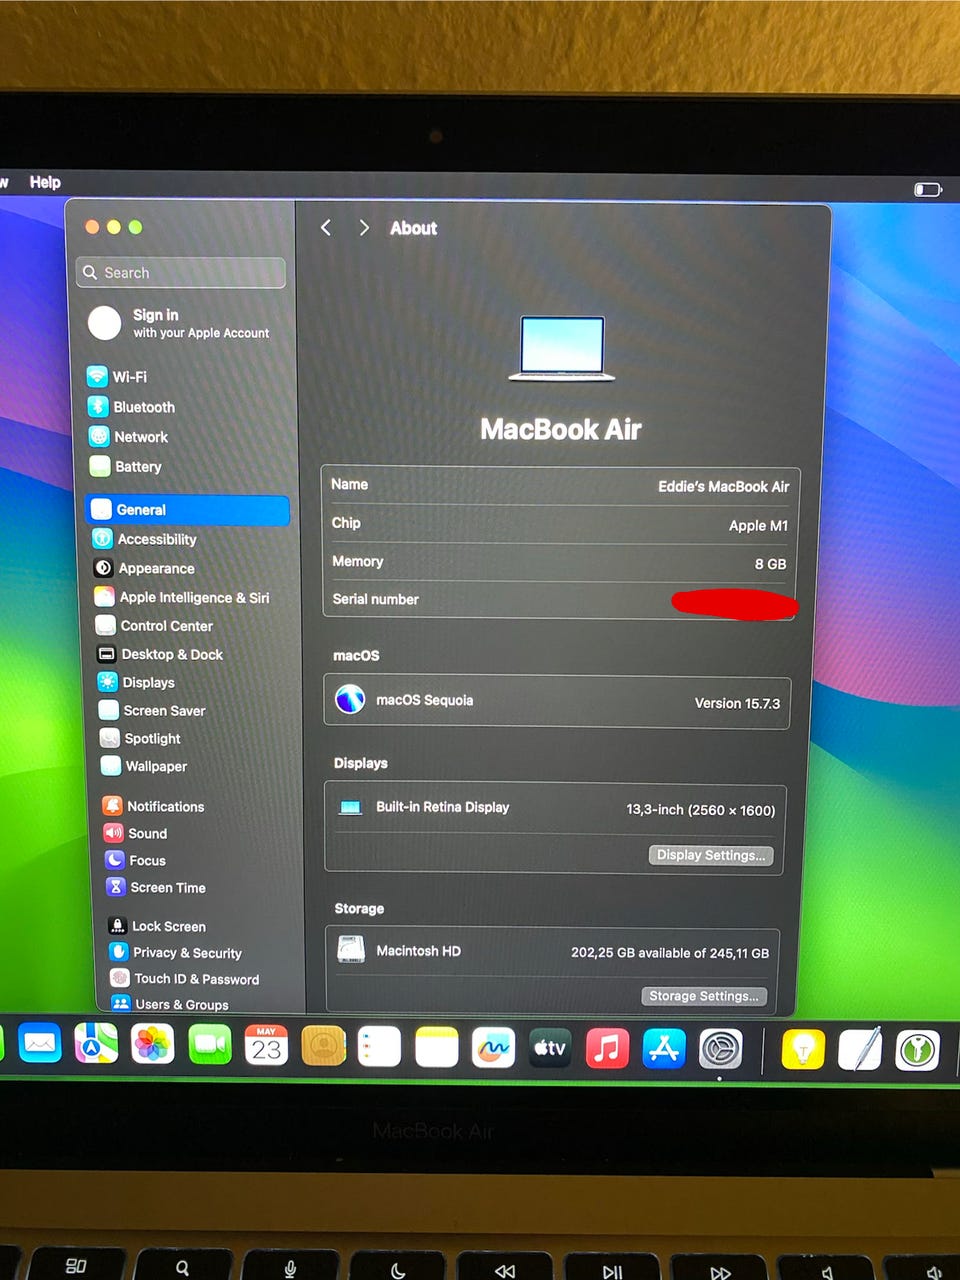
Task: Open Privacy & Security settings
Action: (x=176, y=953)
